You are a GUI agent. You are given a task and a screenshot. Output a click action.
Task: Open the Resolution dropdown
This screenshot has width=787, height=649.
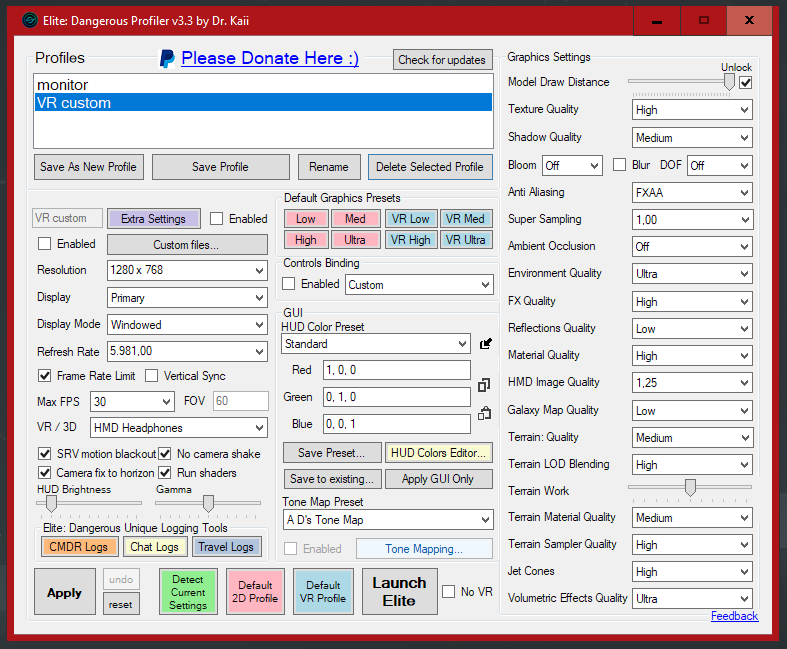pos(187,270)
